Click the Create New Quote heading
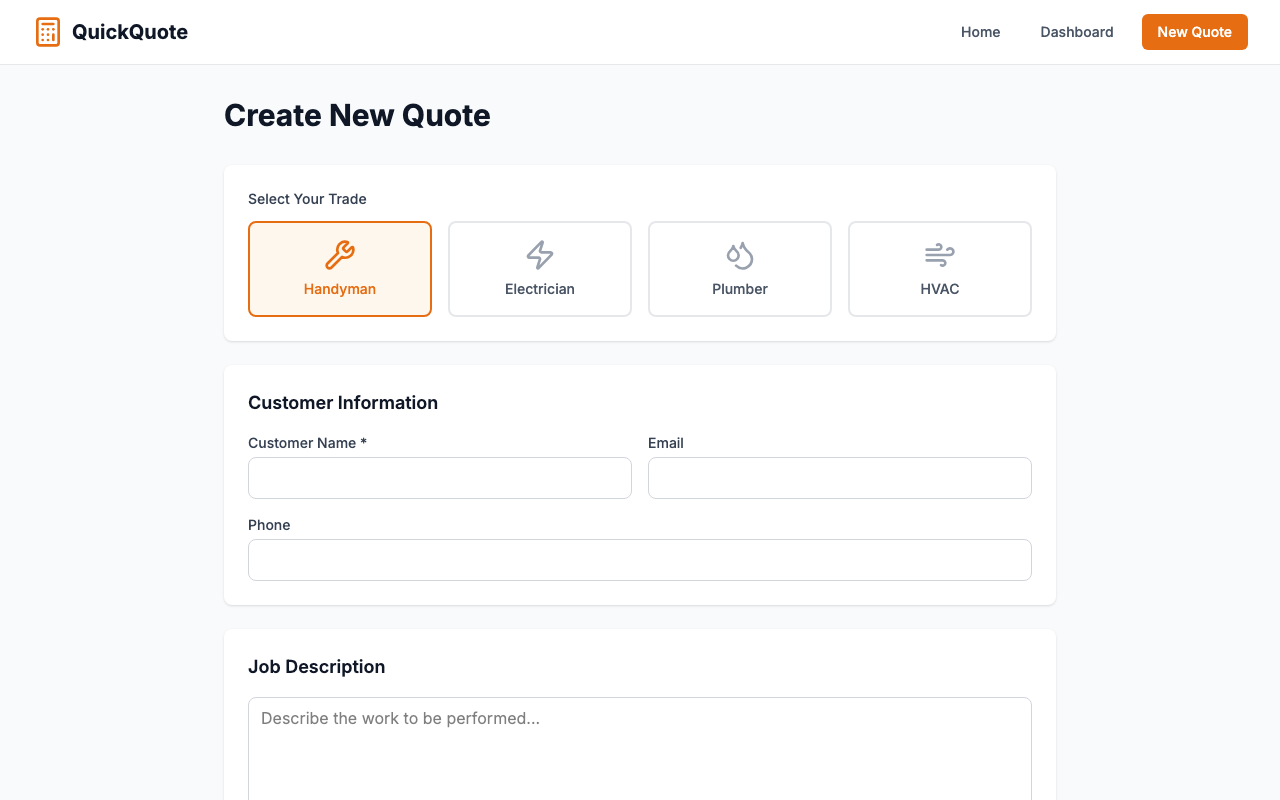This screenshot has width=1280, height=800. (x=357, y=115)
